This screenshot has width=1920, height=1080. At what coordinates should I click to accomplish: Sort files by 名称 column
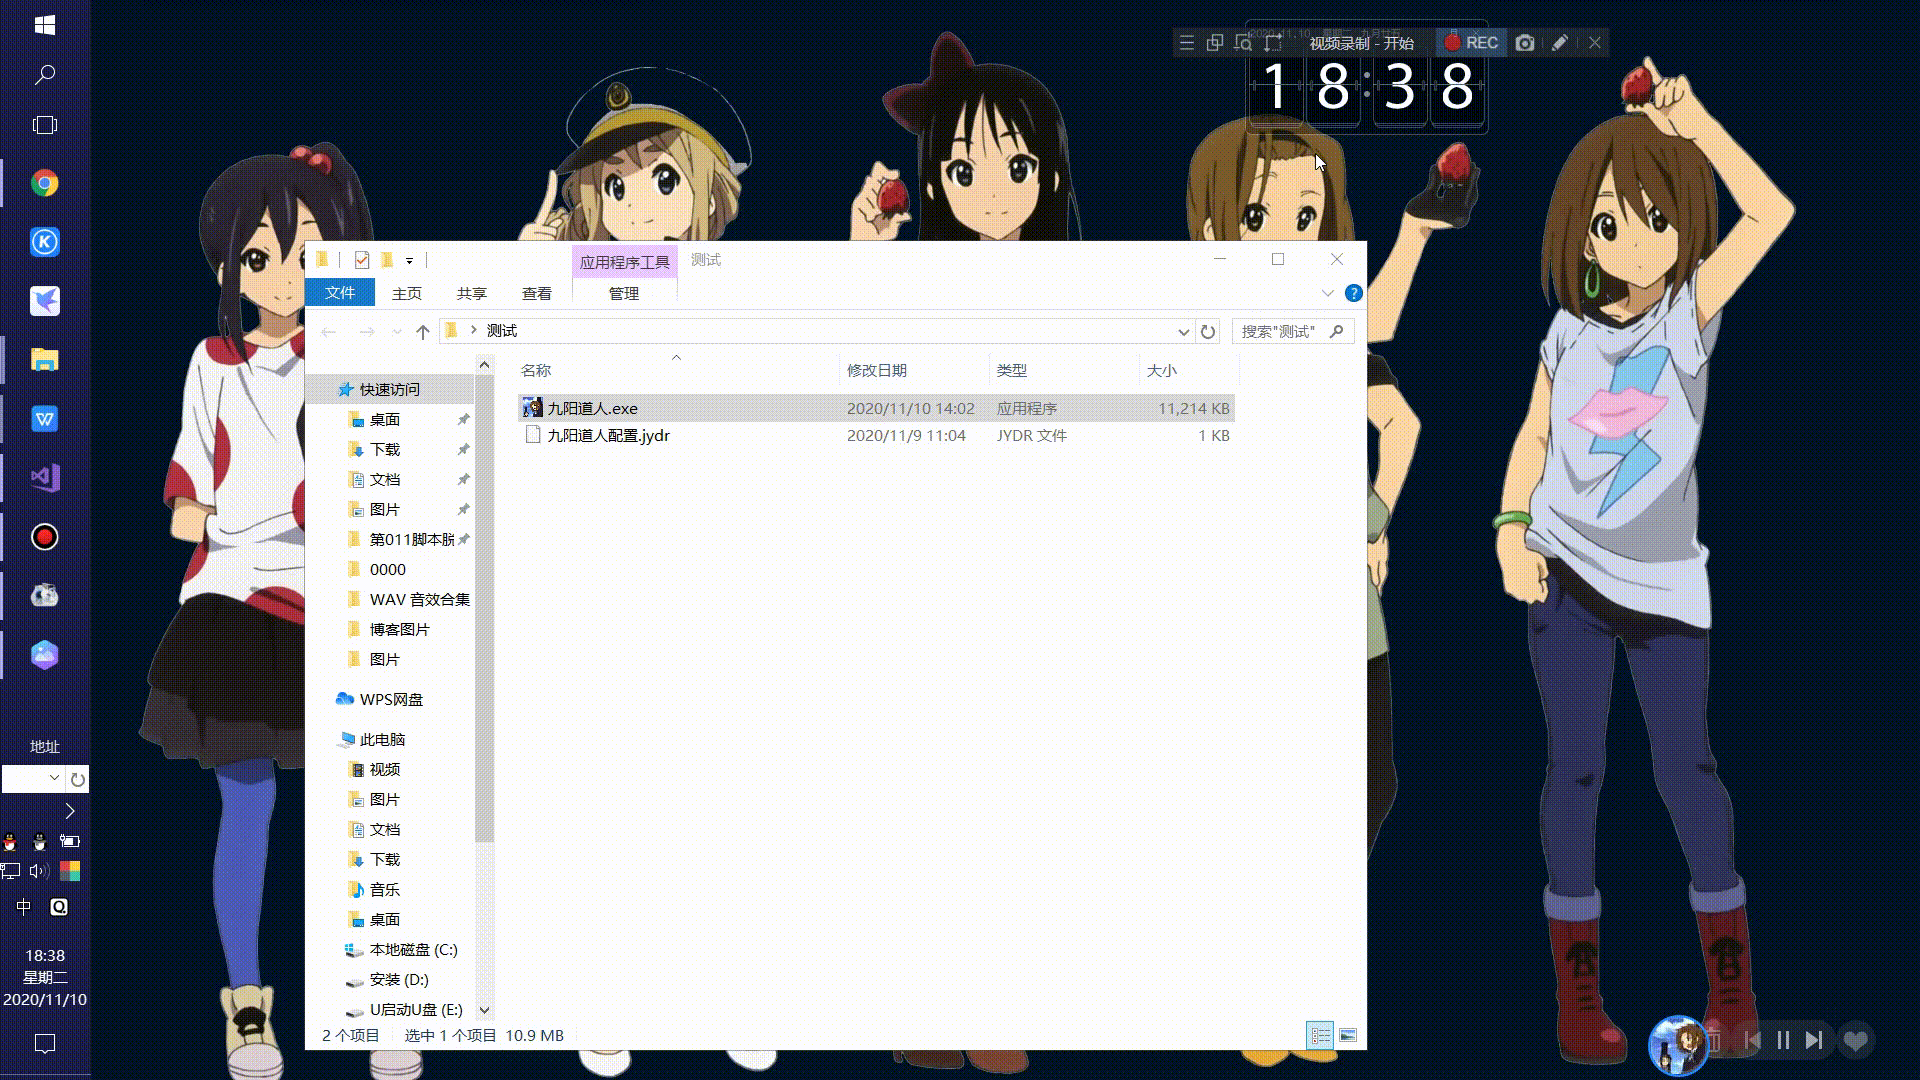point(677,370)
